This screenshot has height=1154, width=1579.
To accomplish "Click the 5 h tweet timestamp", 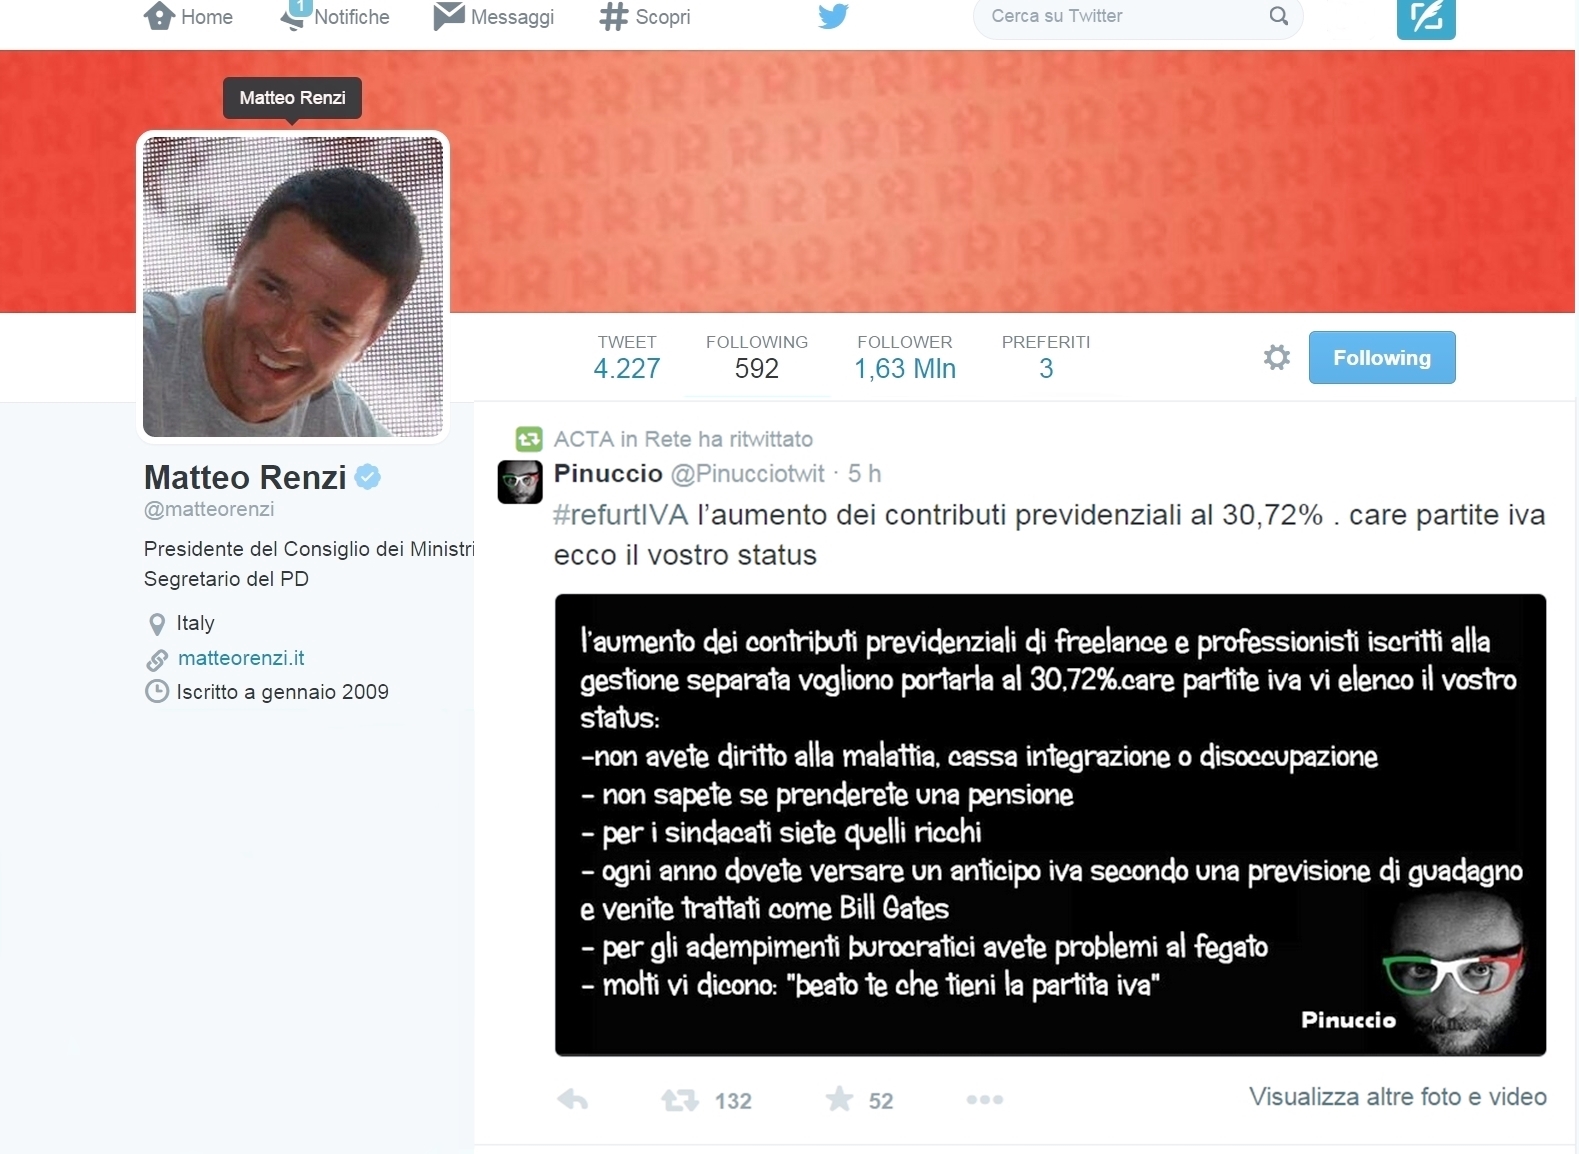I will click(864, 473).
